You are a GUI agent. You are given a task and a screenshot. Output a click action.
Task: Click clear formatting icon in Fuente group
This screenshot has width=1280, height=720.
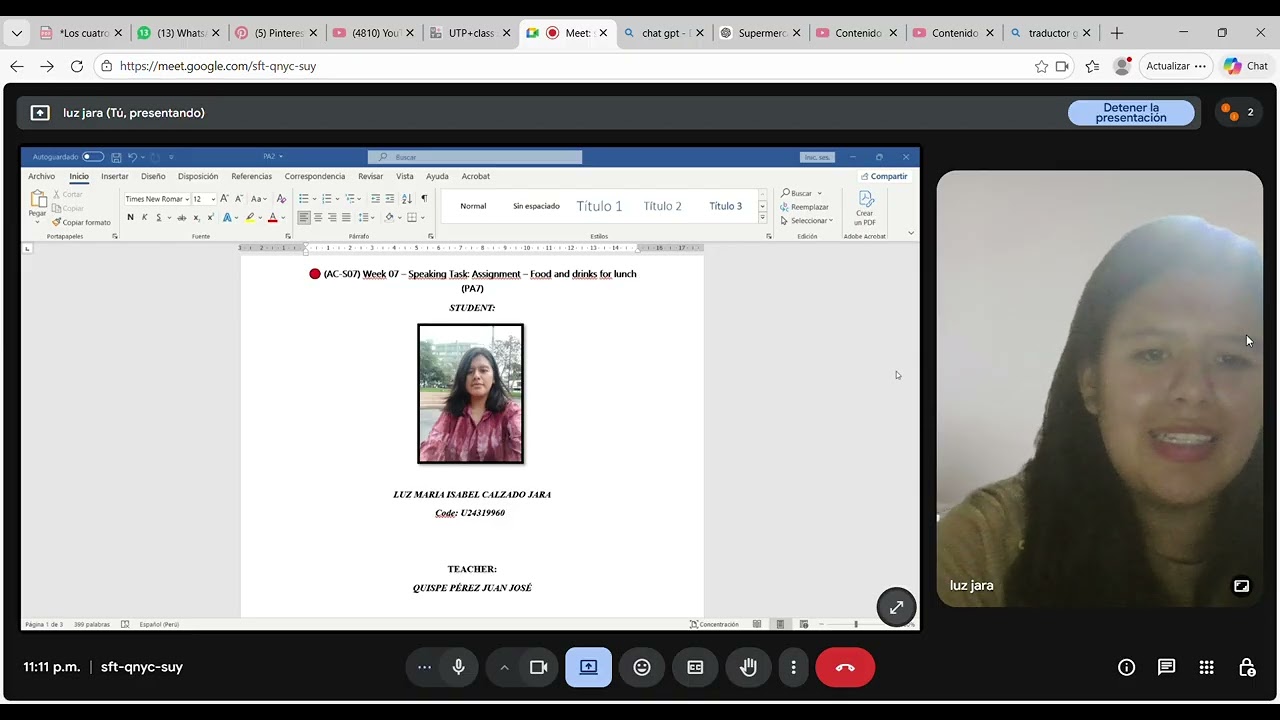281,198
